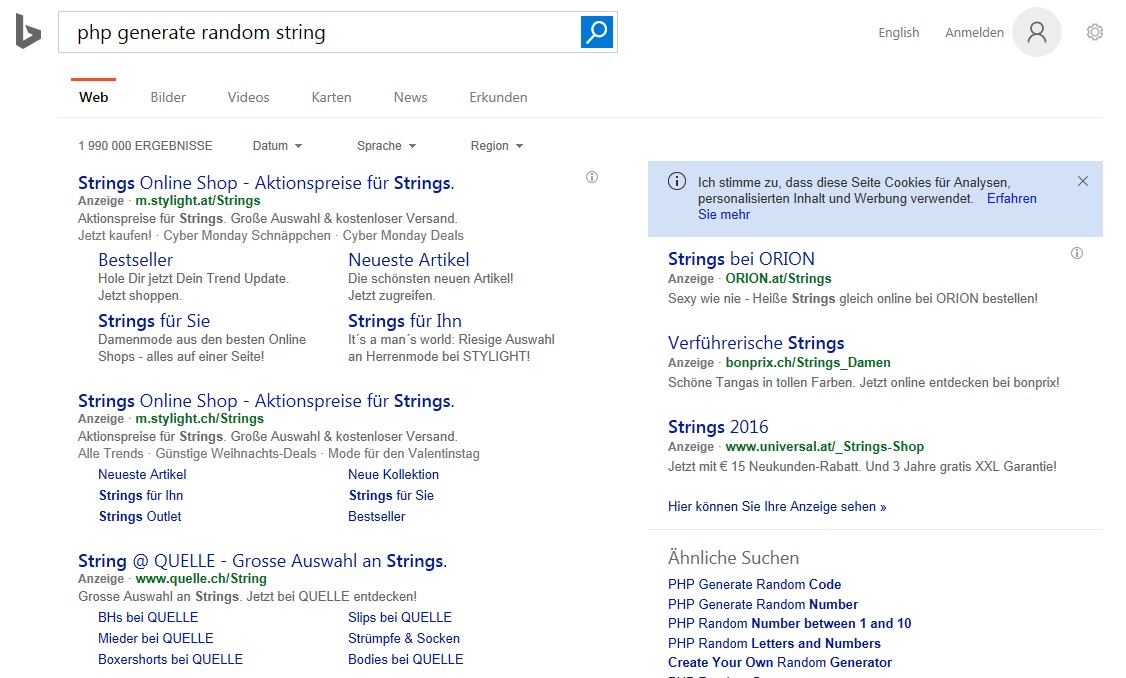Click in the search query field
Viewport: 1126px width, 678px height.
[320, 32]
